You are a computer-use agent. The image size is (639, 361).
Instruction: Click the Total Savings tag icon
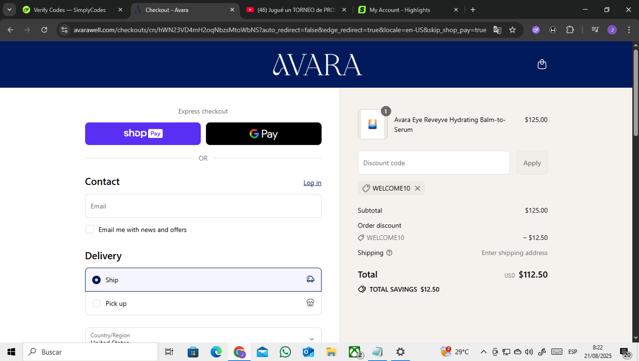361,289
